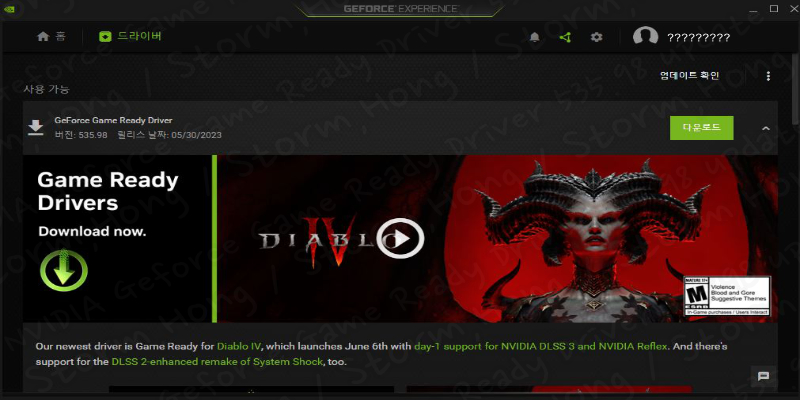Viewport: 800px width, 400px height.
Task: Click GeForce Game Ready Driver title
Action: (113, 120)
